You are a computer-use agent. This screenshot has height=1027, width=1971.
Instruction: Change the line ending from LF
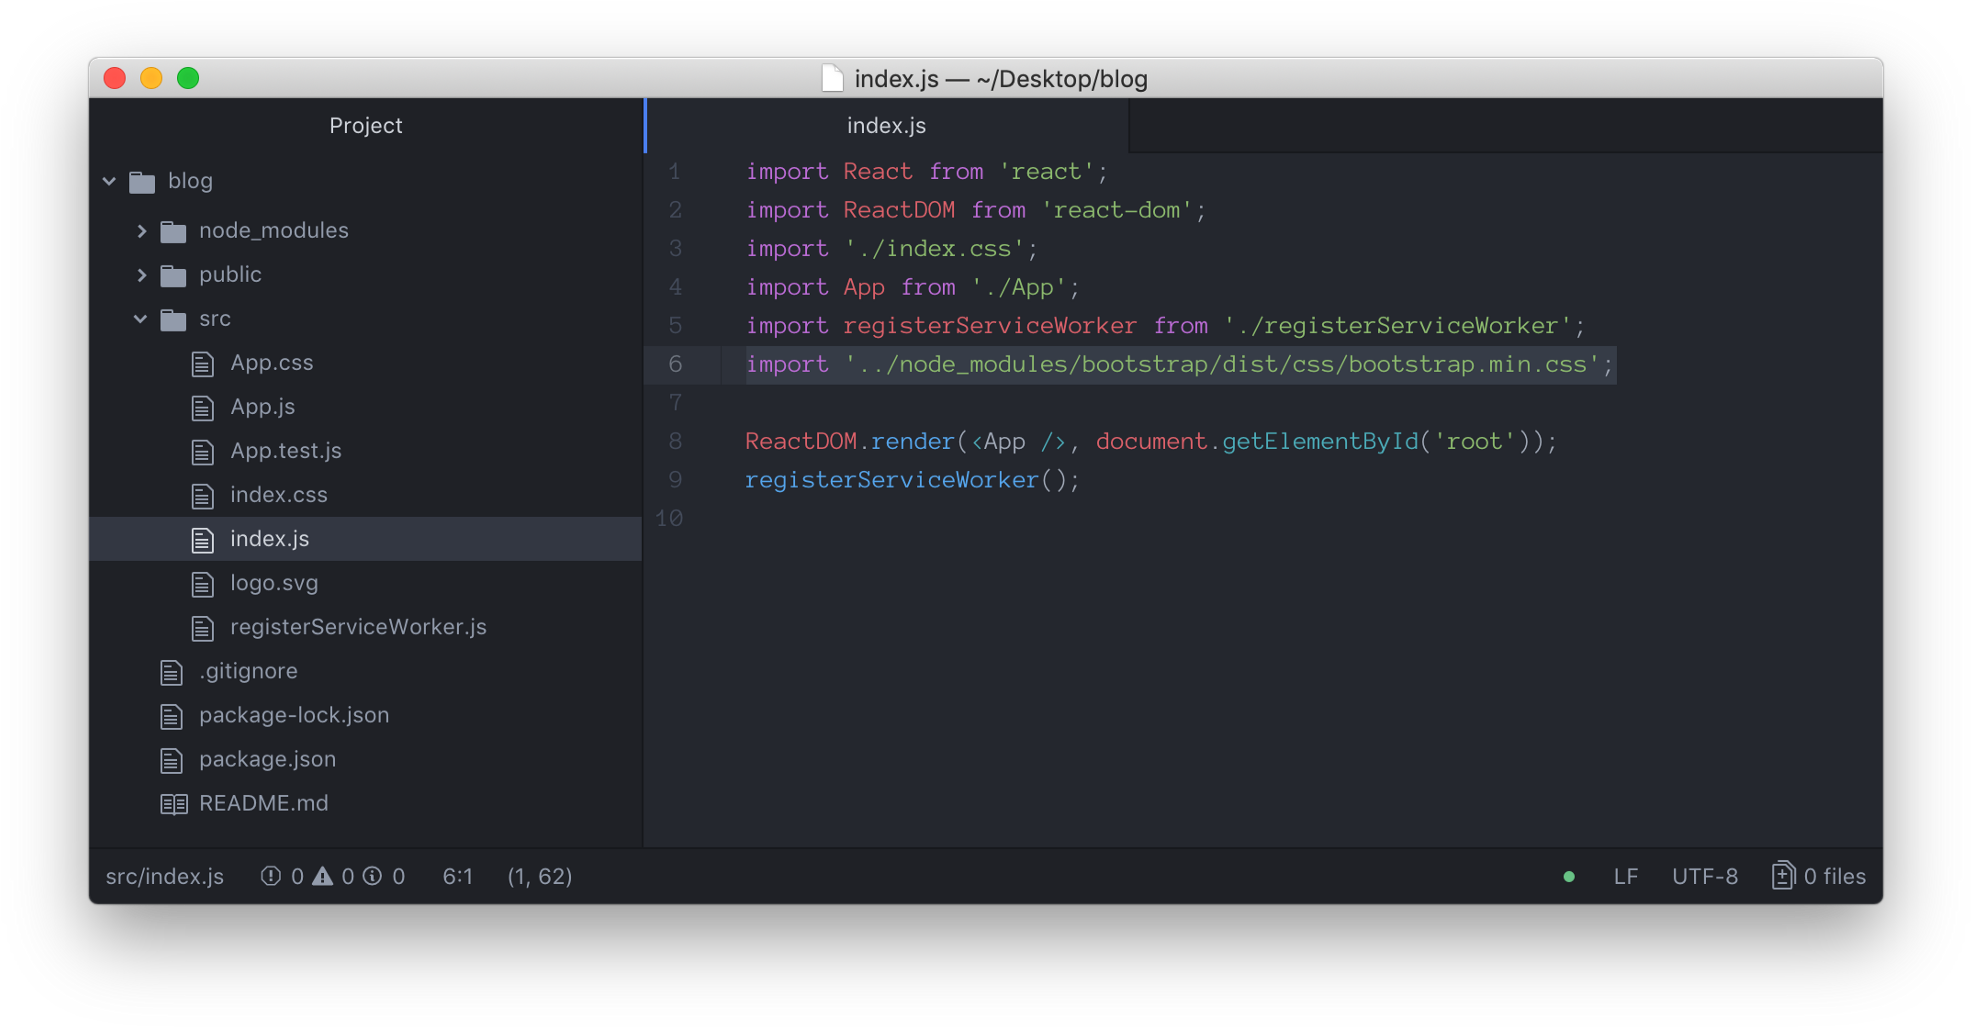point(1625,876)
